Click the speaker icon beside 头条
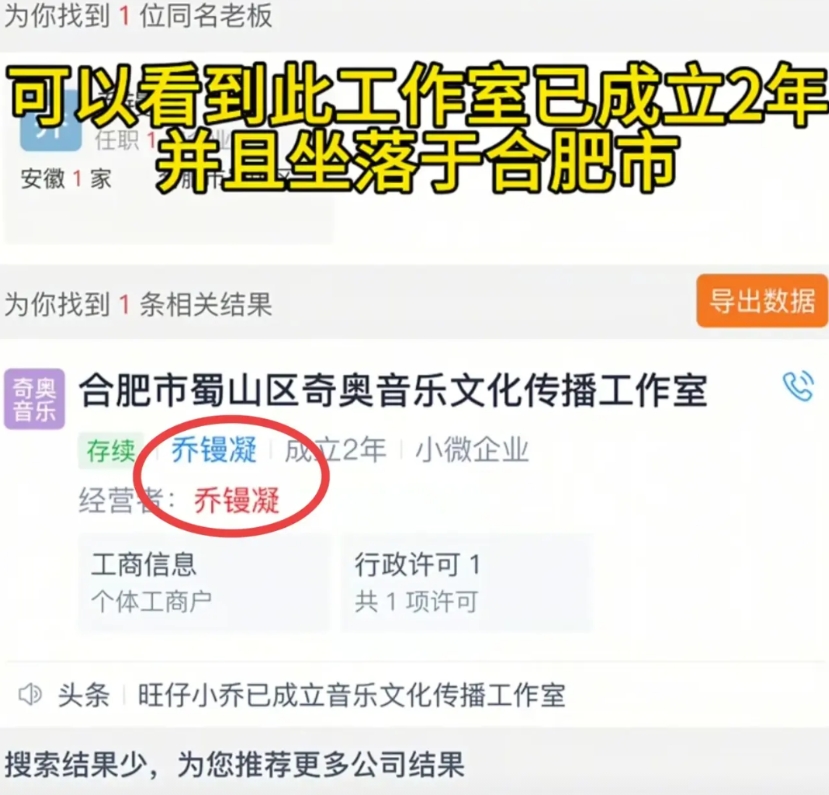Viewport: 829px width, 795px height. [x=30, y=695]
